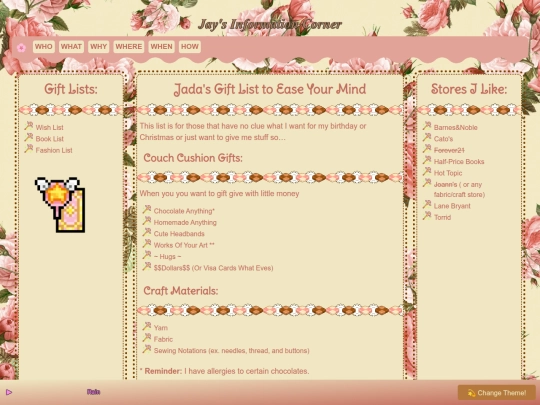
Task: Click the wand bullet beside Fabric
Action: (x=147, y=337)
